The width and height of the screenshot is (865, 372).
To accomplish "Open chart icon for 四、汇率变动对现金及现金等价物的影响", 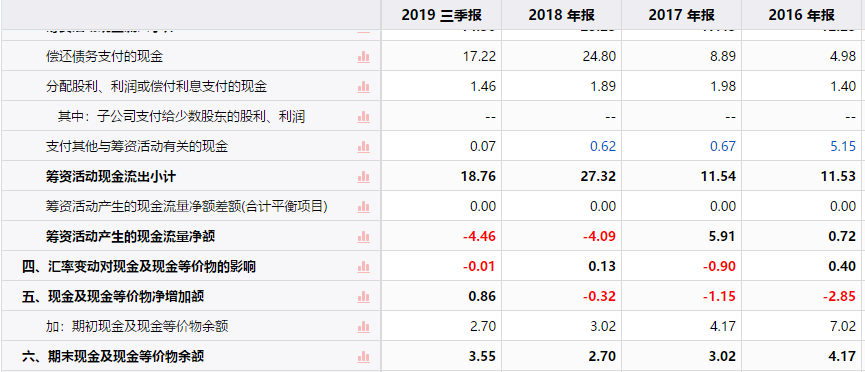I will [363, 267].
